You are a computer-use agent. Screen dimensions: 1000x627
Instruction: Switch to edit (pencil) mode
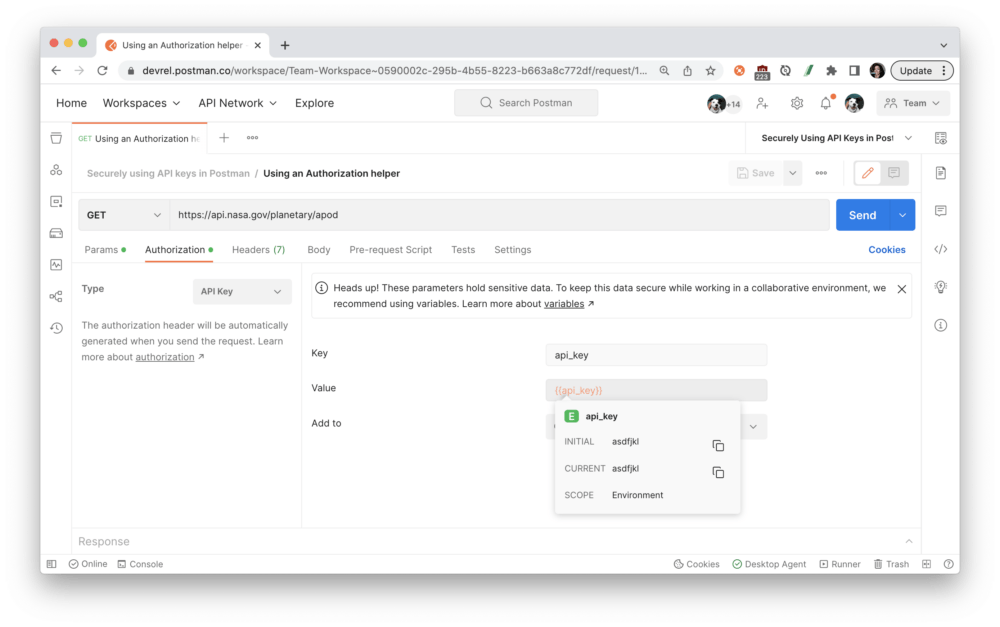coord(867,173)
